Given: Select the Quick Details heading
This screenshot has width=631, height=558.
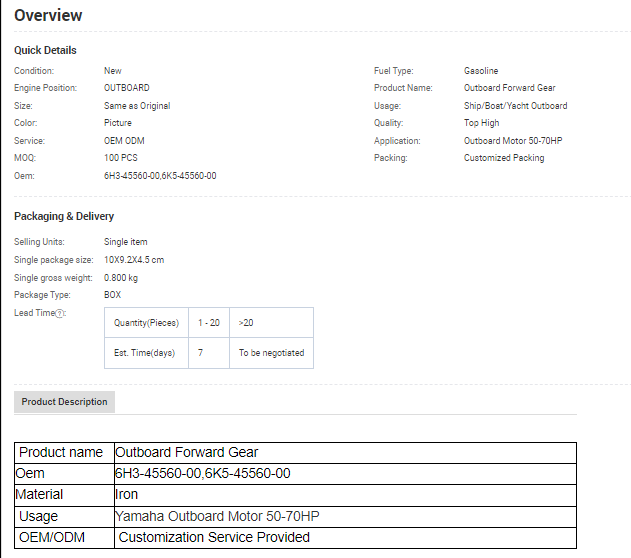Looking at the screenshot, I should tap(45, 50).
